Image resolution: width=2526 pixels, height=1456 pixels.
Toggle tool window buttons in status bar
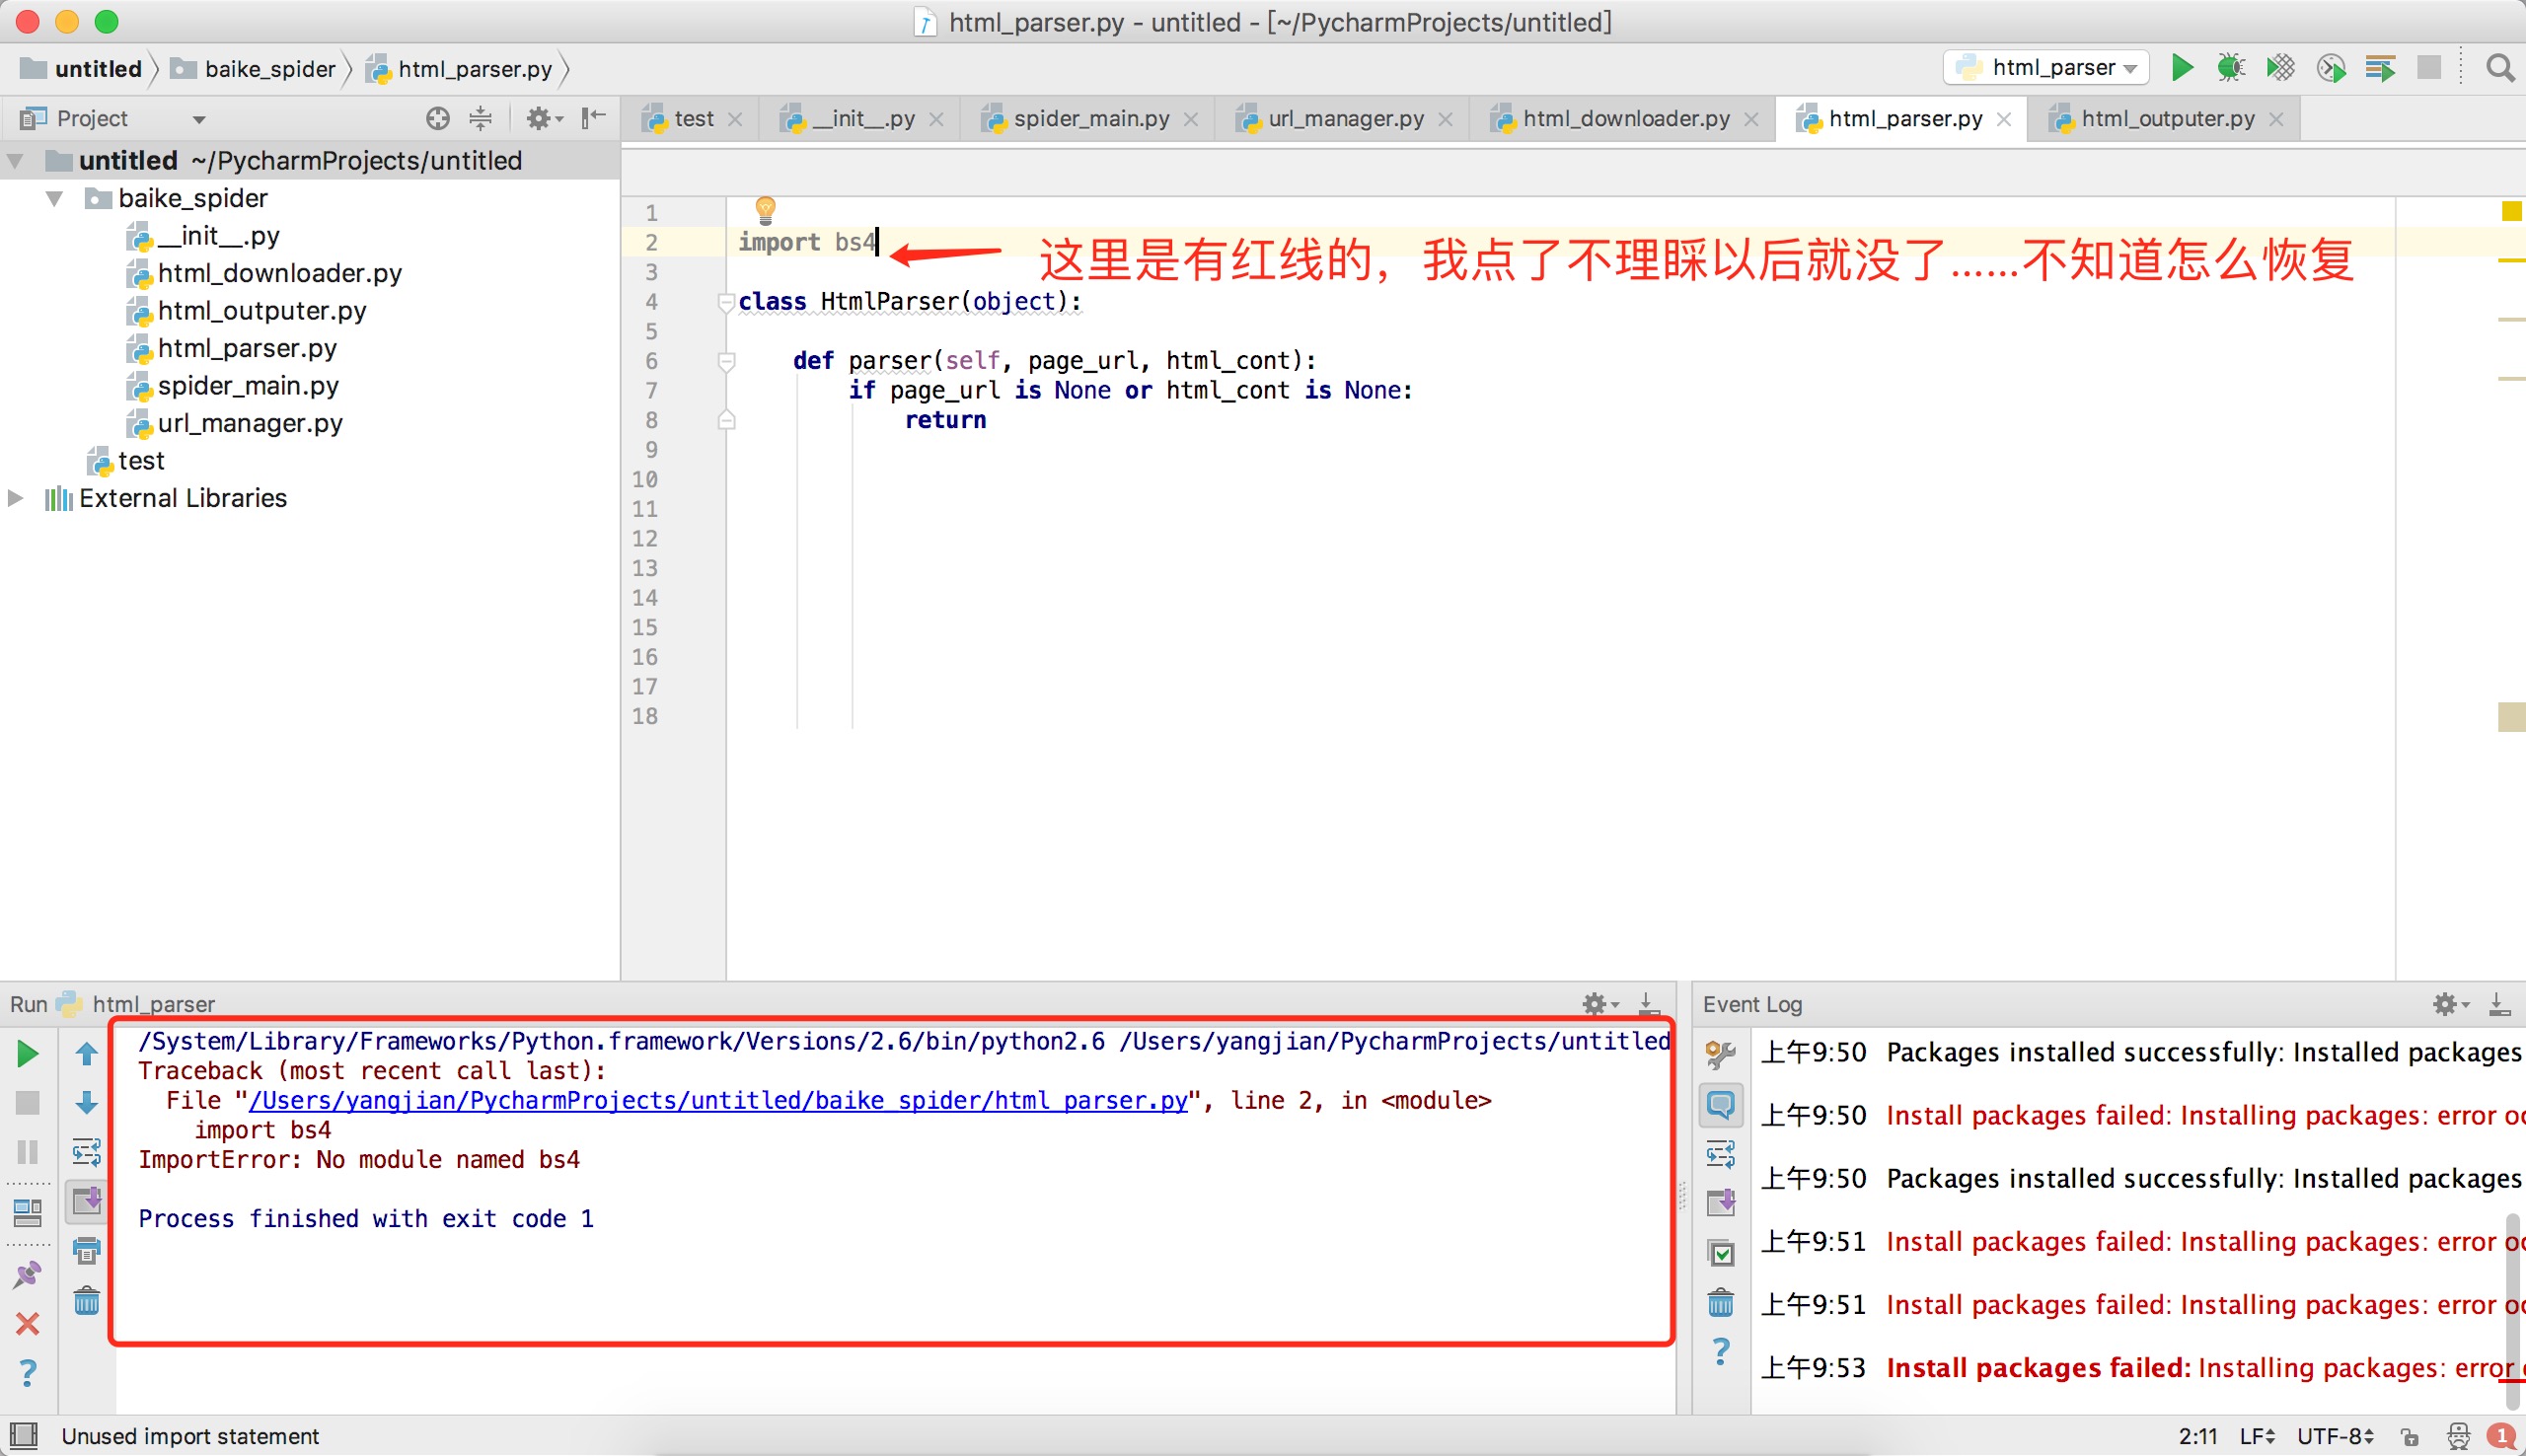pyautogui.click(x=23, y=1436)
